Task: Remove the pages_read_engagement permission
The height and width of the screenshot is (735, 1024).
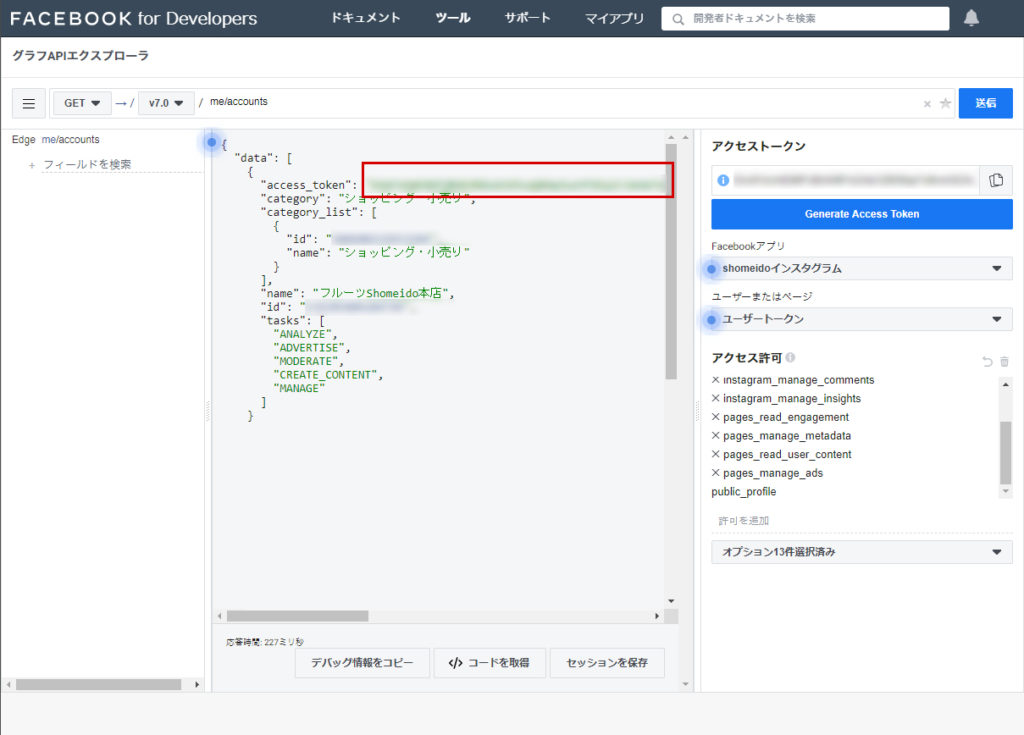Action: click(x=715, y=417)
